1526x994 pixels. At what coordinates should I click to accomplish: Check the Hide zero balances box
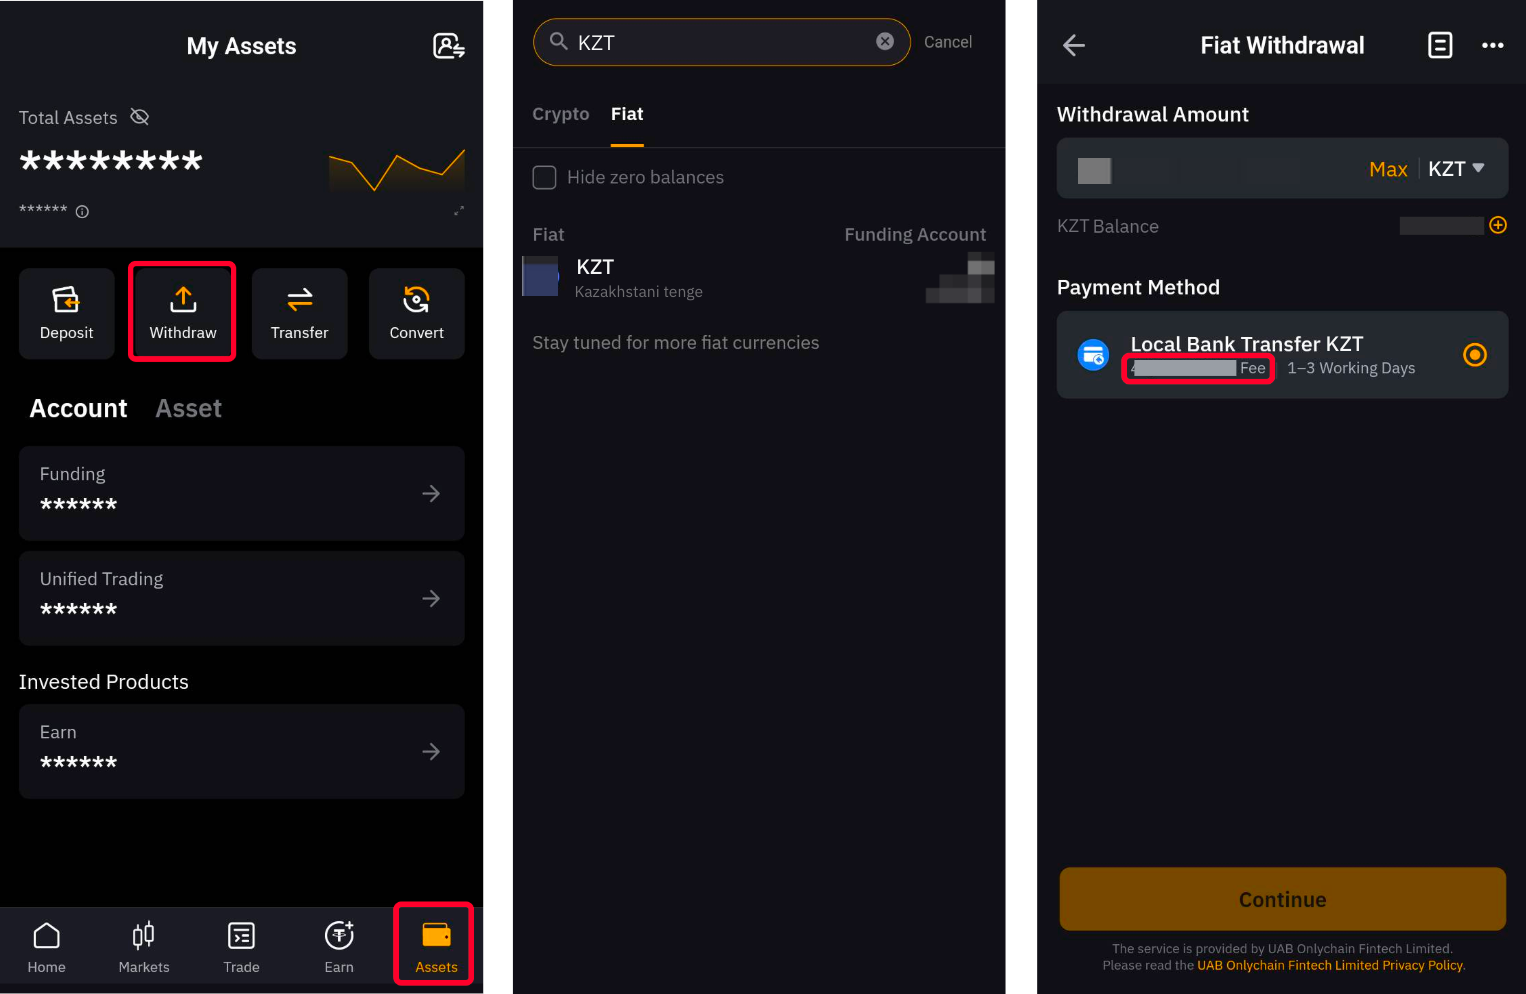click(x=545, y=177)
